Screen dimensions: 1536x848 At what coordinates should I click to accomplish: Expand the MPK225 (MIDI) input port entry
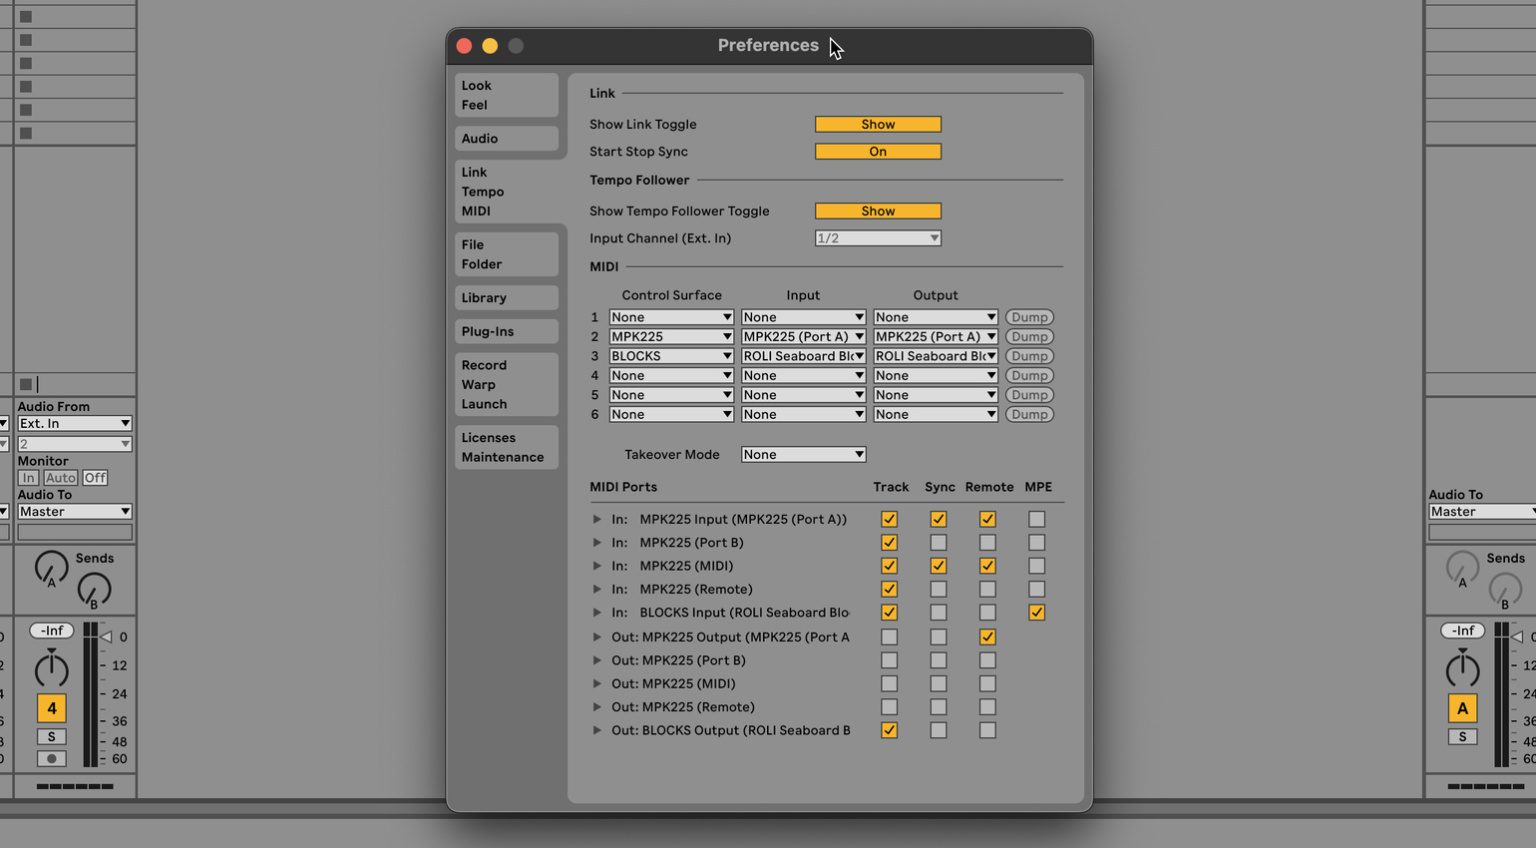pyautogui.click(x=597, y=566)
